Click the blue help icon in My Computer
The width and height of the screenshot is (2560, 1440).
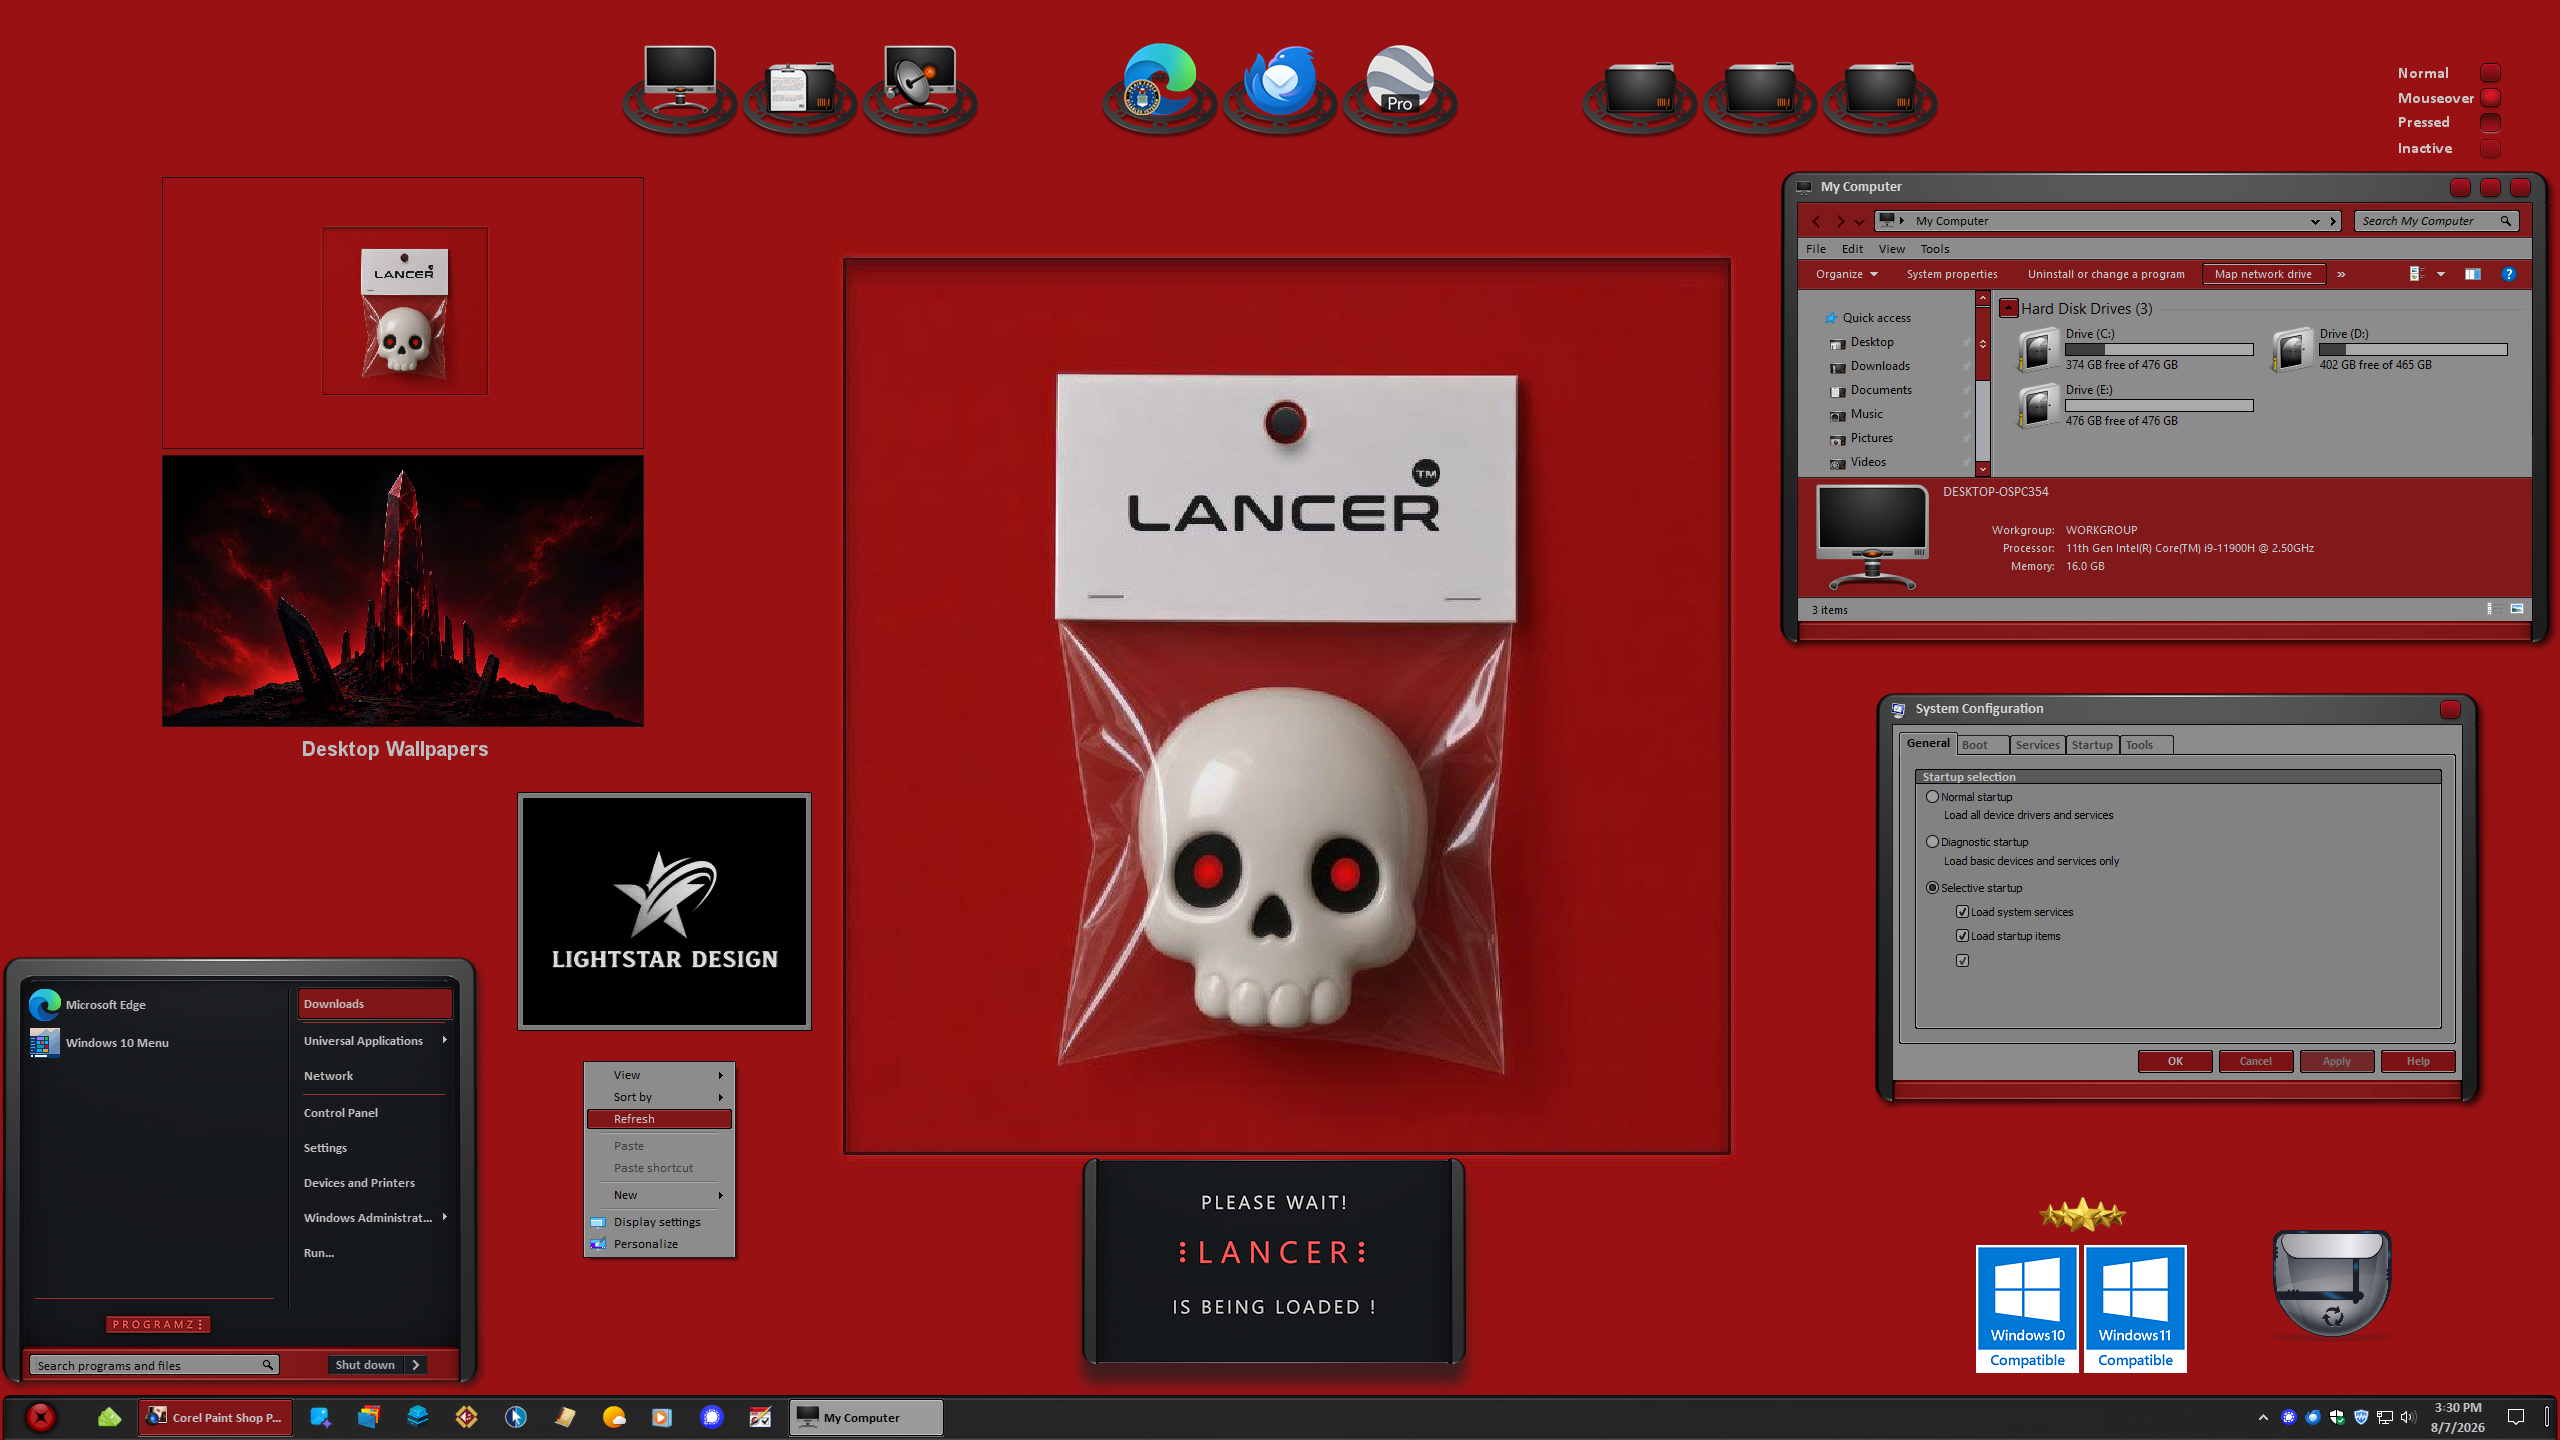pos(2508,274)
